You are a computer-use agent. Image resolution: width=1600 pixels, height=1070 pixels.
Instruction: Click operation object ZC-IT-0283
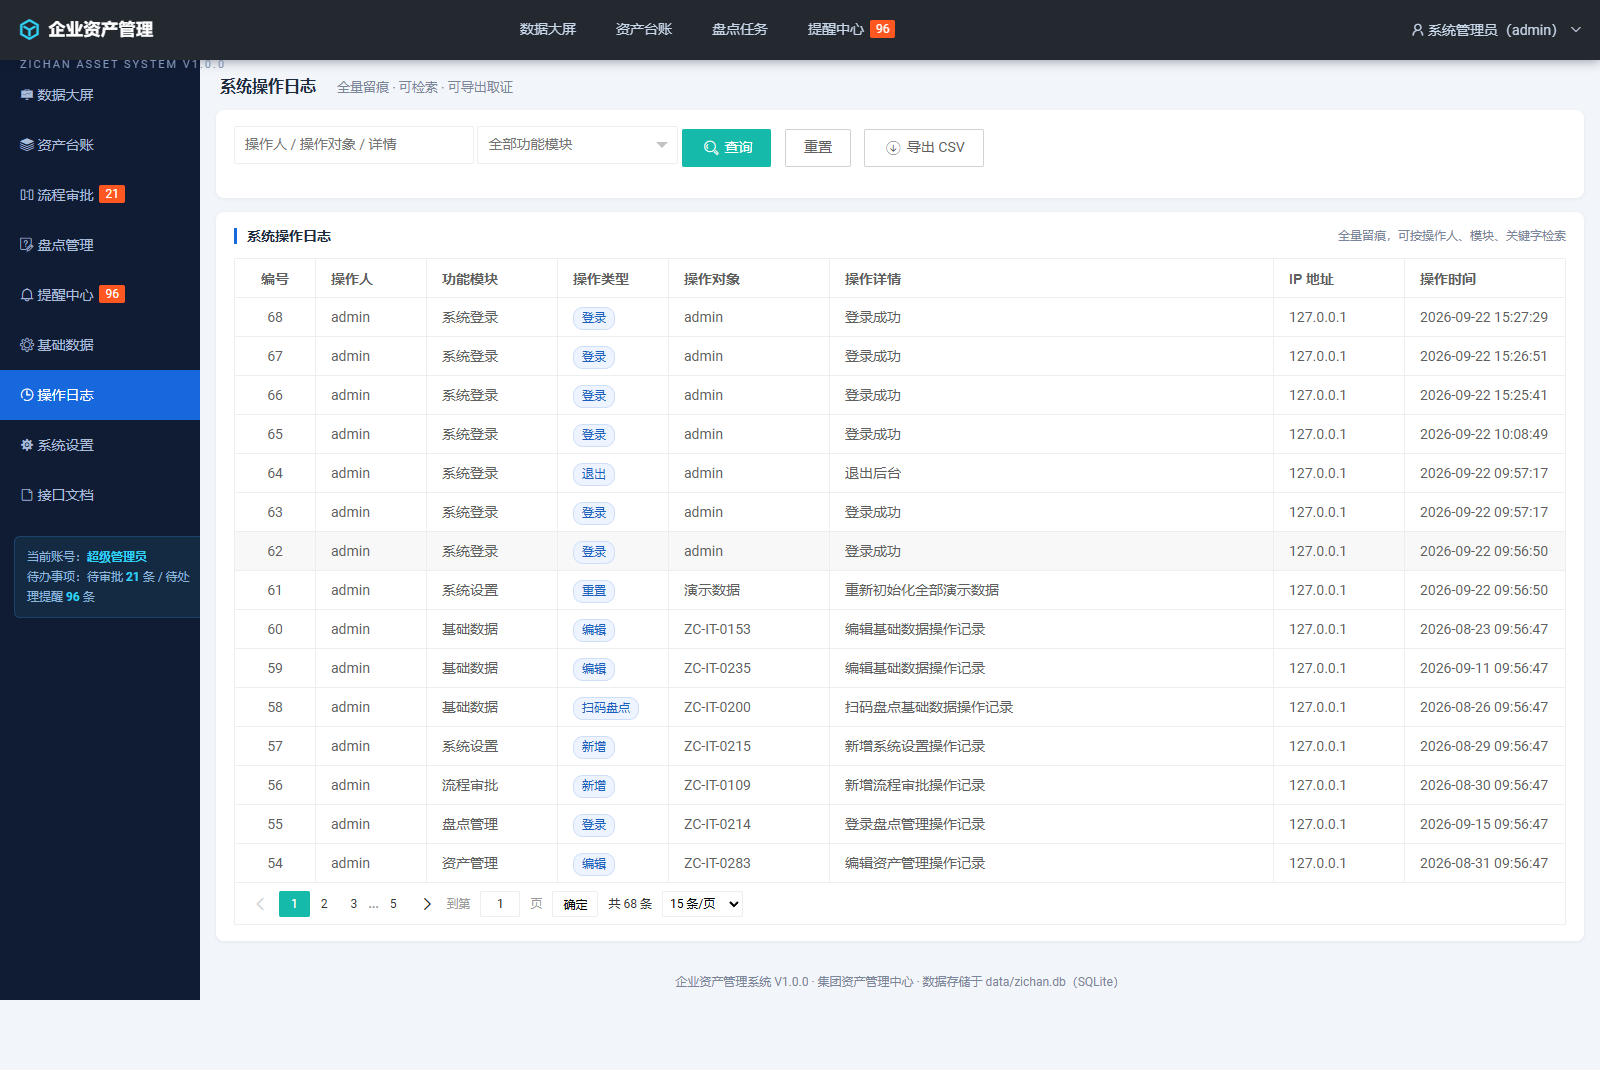pyautogui.click(x=717, y=863)
